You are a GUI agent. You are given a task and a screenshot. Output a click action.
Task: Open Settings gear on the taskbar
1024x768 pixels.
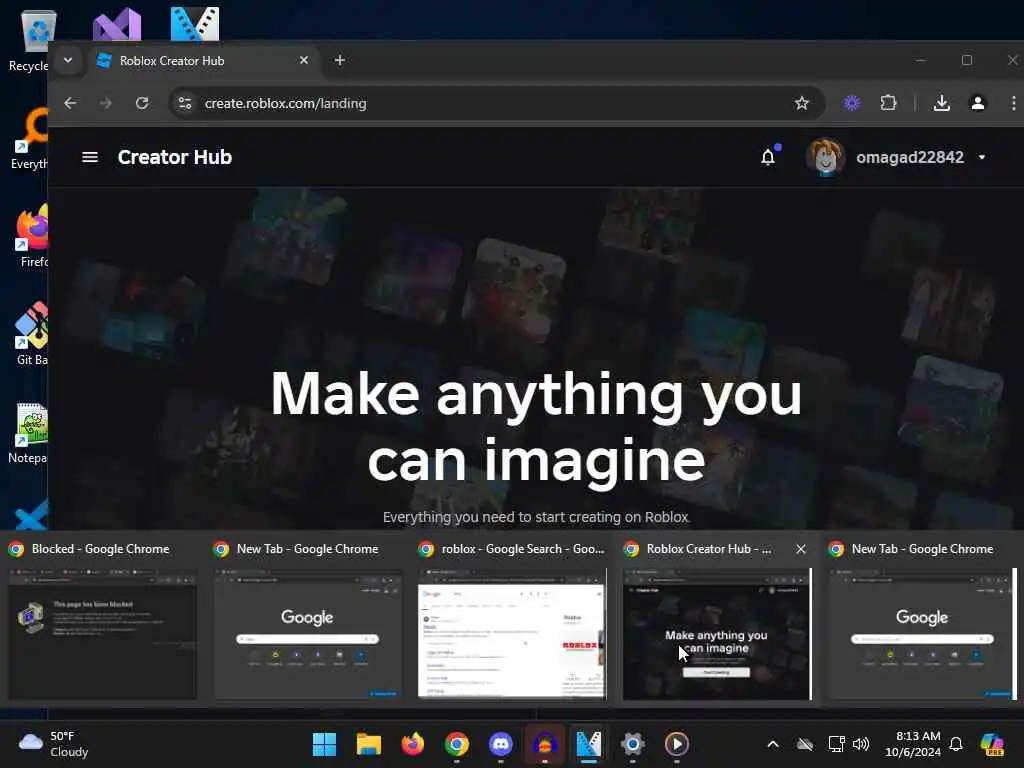(x=632, y=744)
